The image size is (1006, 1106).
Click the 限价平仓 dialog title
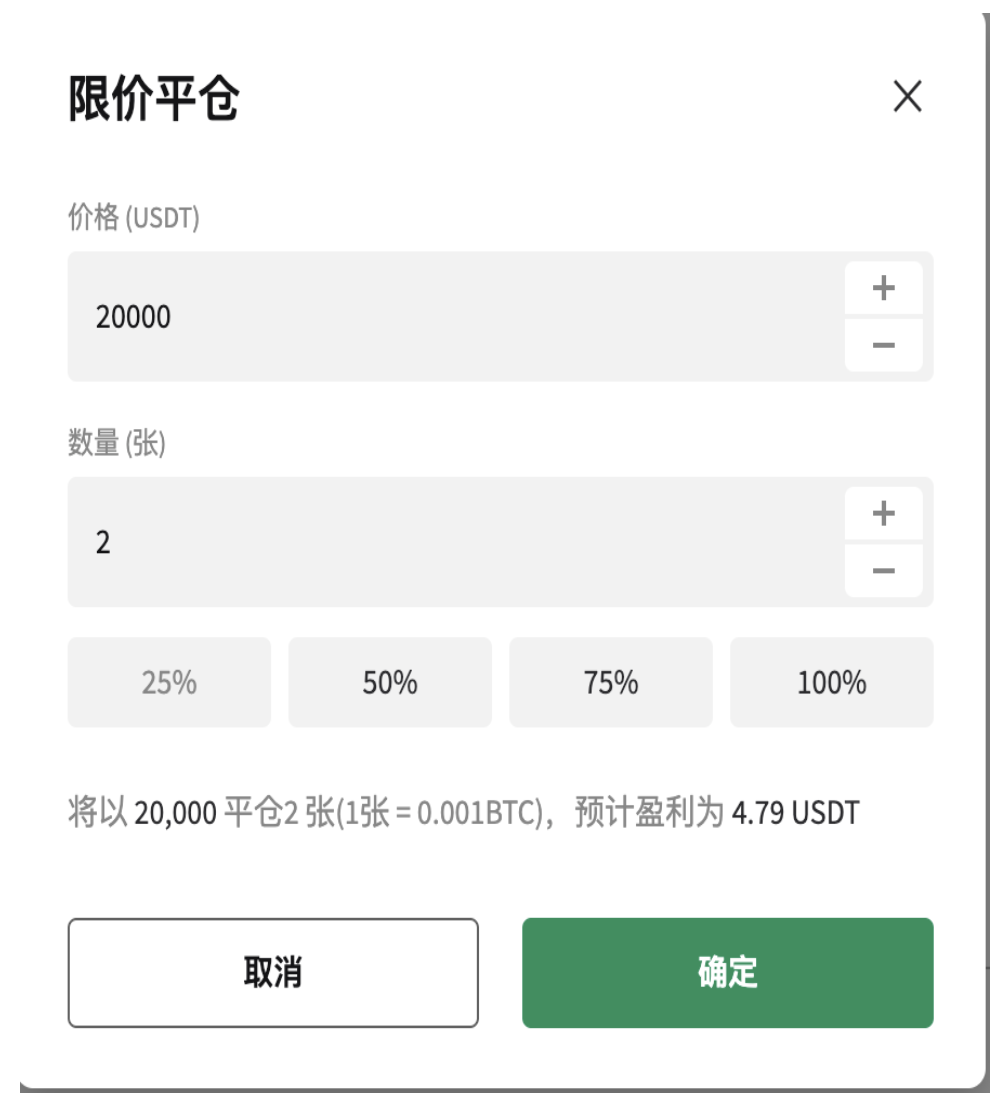pos(154,98)
